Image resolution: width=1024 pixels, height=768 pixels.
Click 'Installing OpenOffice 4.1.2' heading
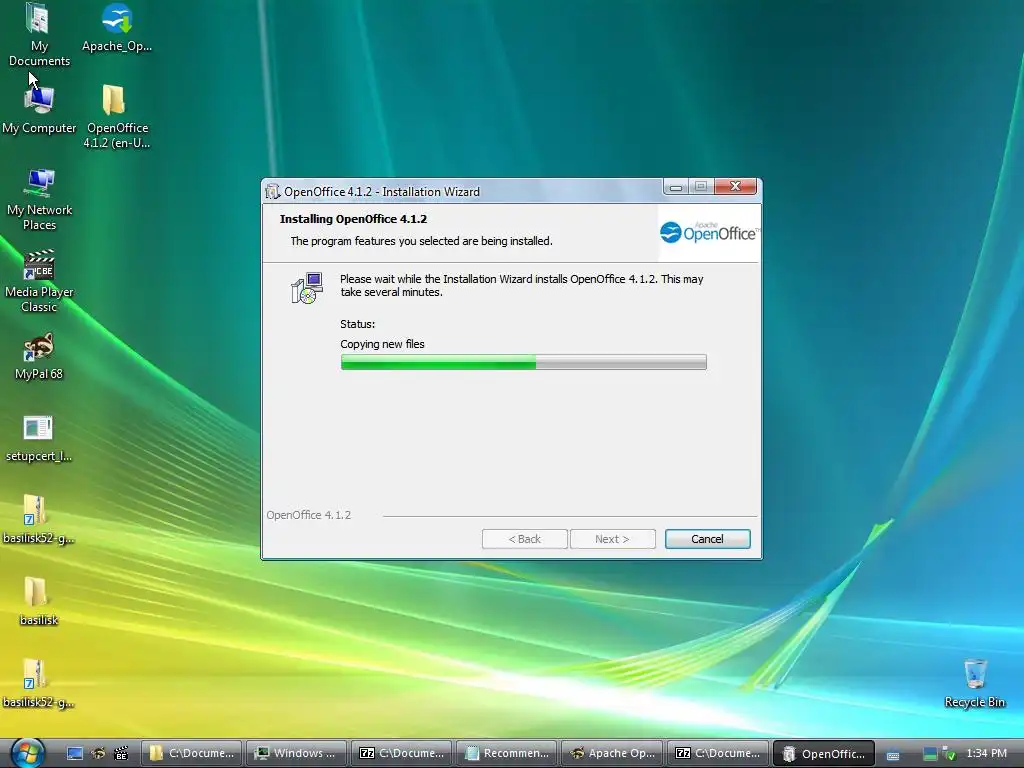(x=353, y=219)
